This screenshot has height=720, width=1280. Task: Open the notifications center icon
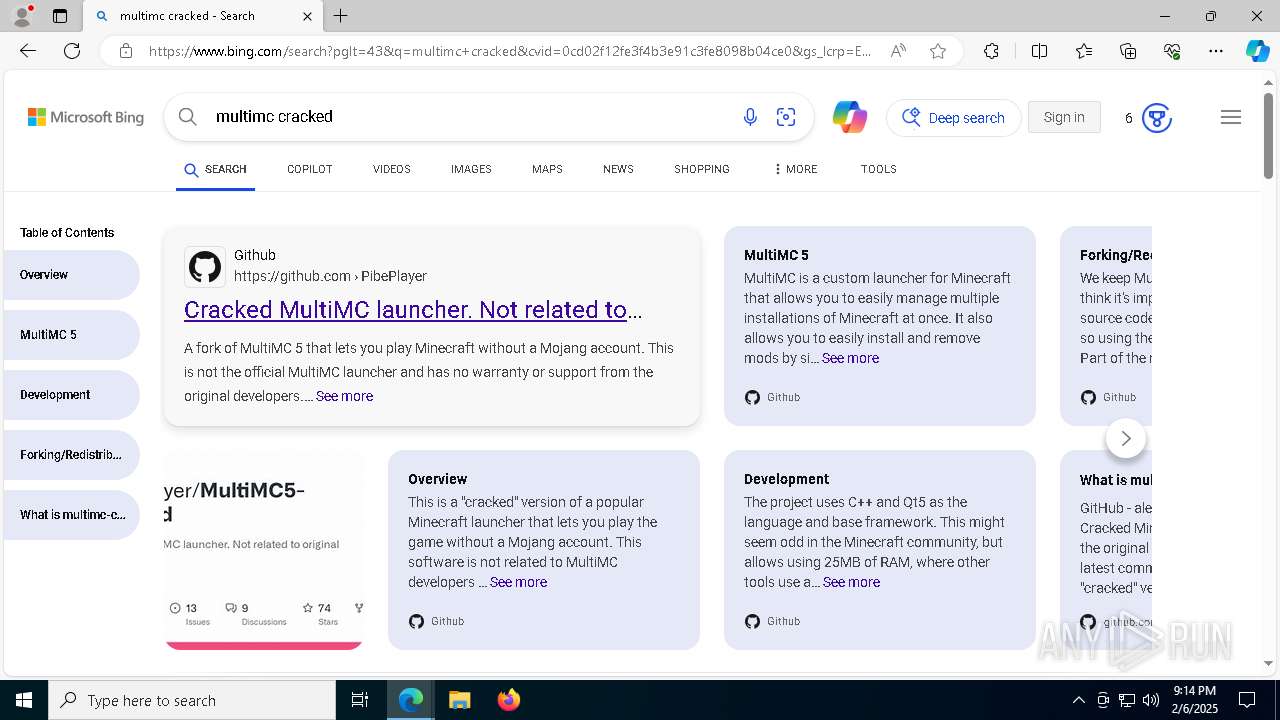tap(1247, 700)
